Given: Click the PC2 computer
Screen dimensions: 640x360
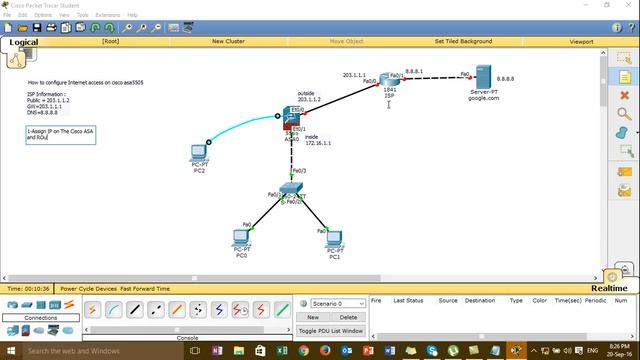Looking at the screenshot, I should tap(199, 153).
